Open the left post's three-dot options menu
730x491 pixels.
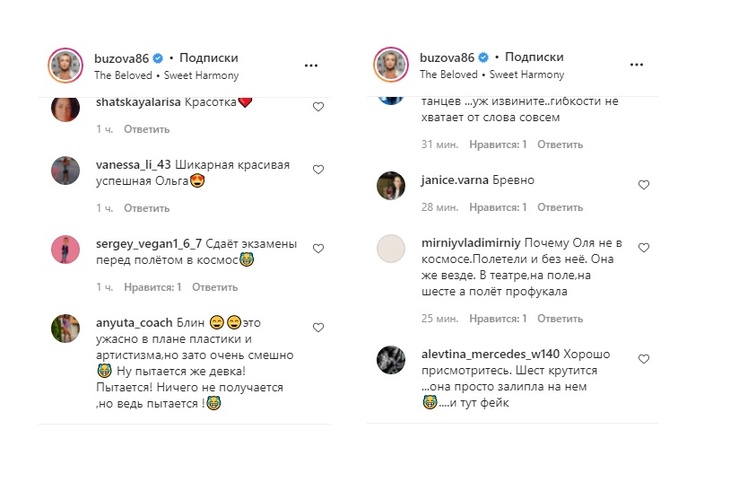pyautogui.click(x=311, y=66)
